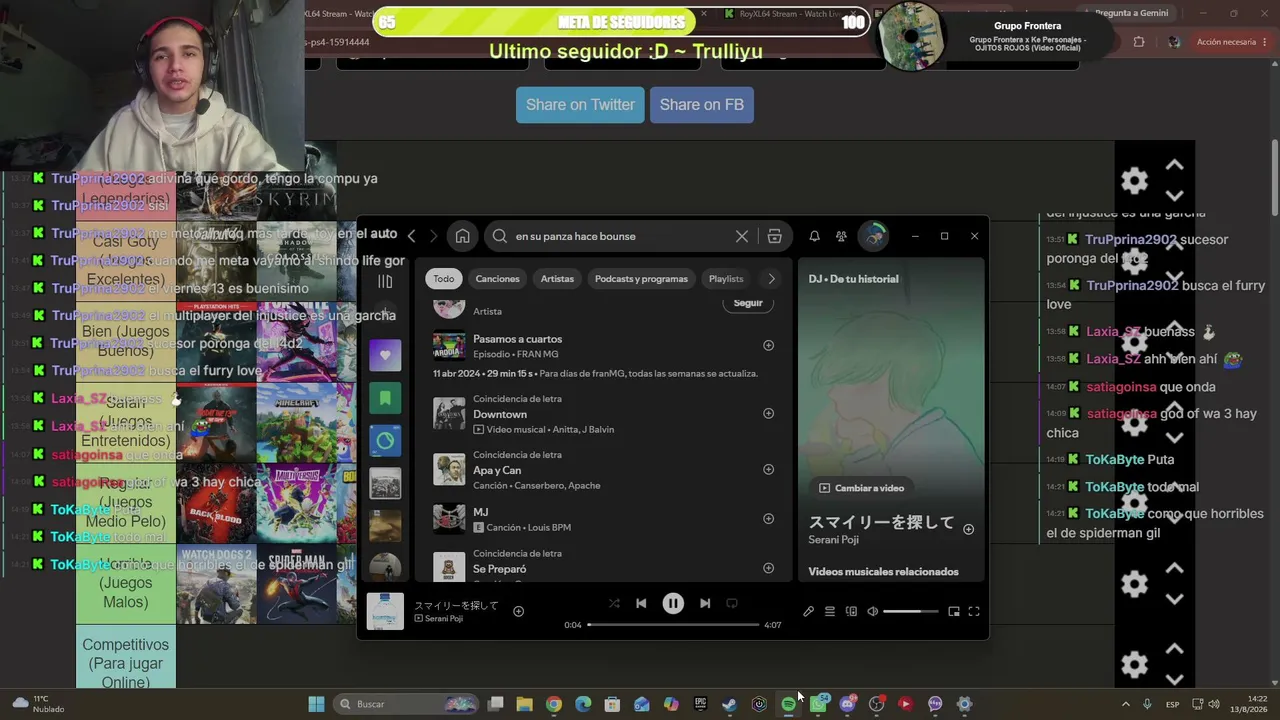Add now-playing track to Liked Songs in player bar
1280x720 pixels.
(518, 611)
